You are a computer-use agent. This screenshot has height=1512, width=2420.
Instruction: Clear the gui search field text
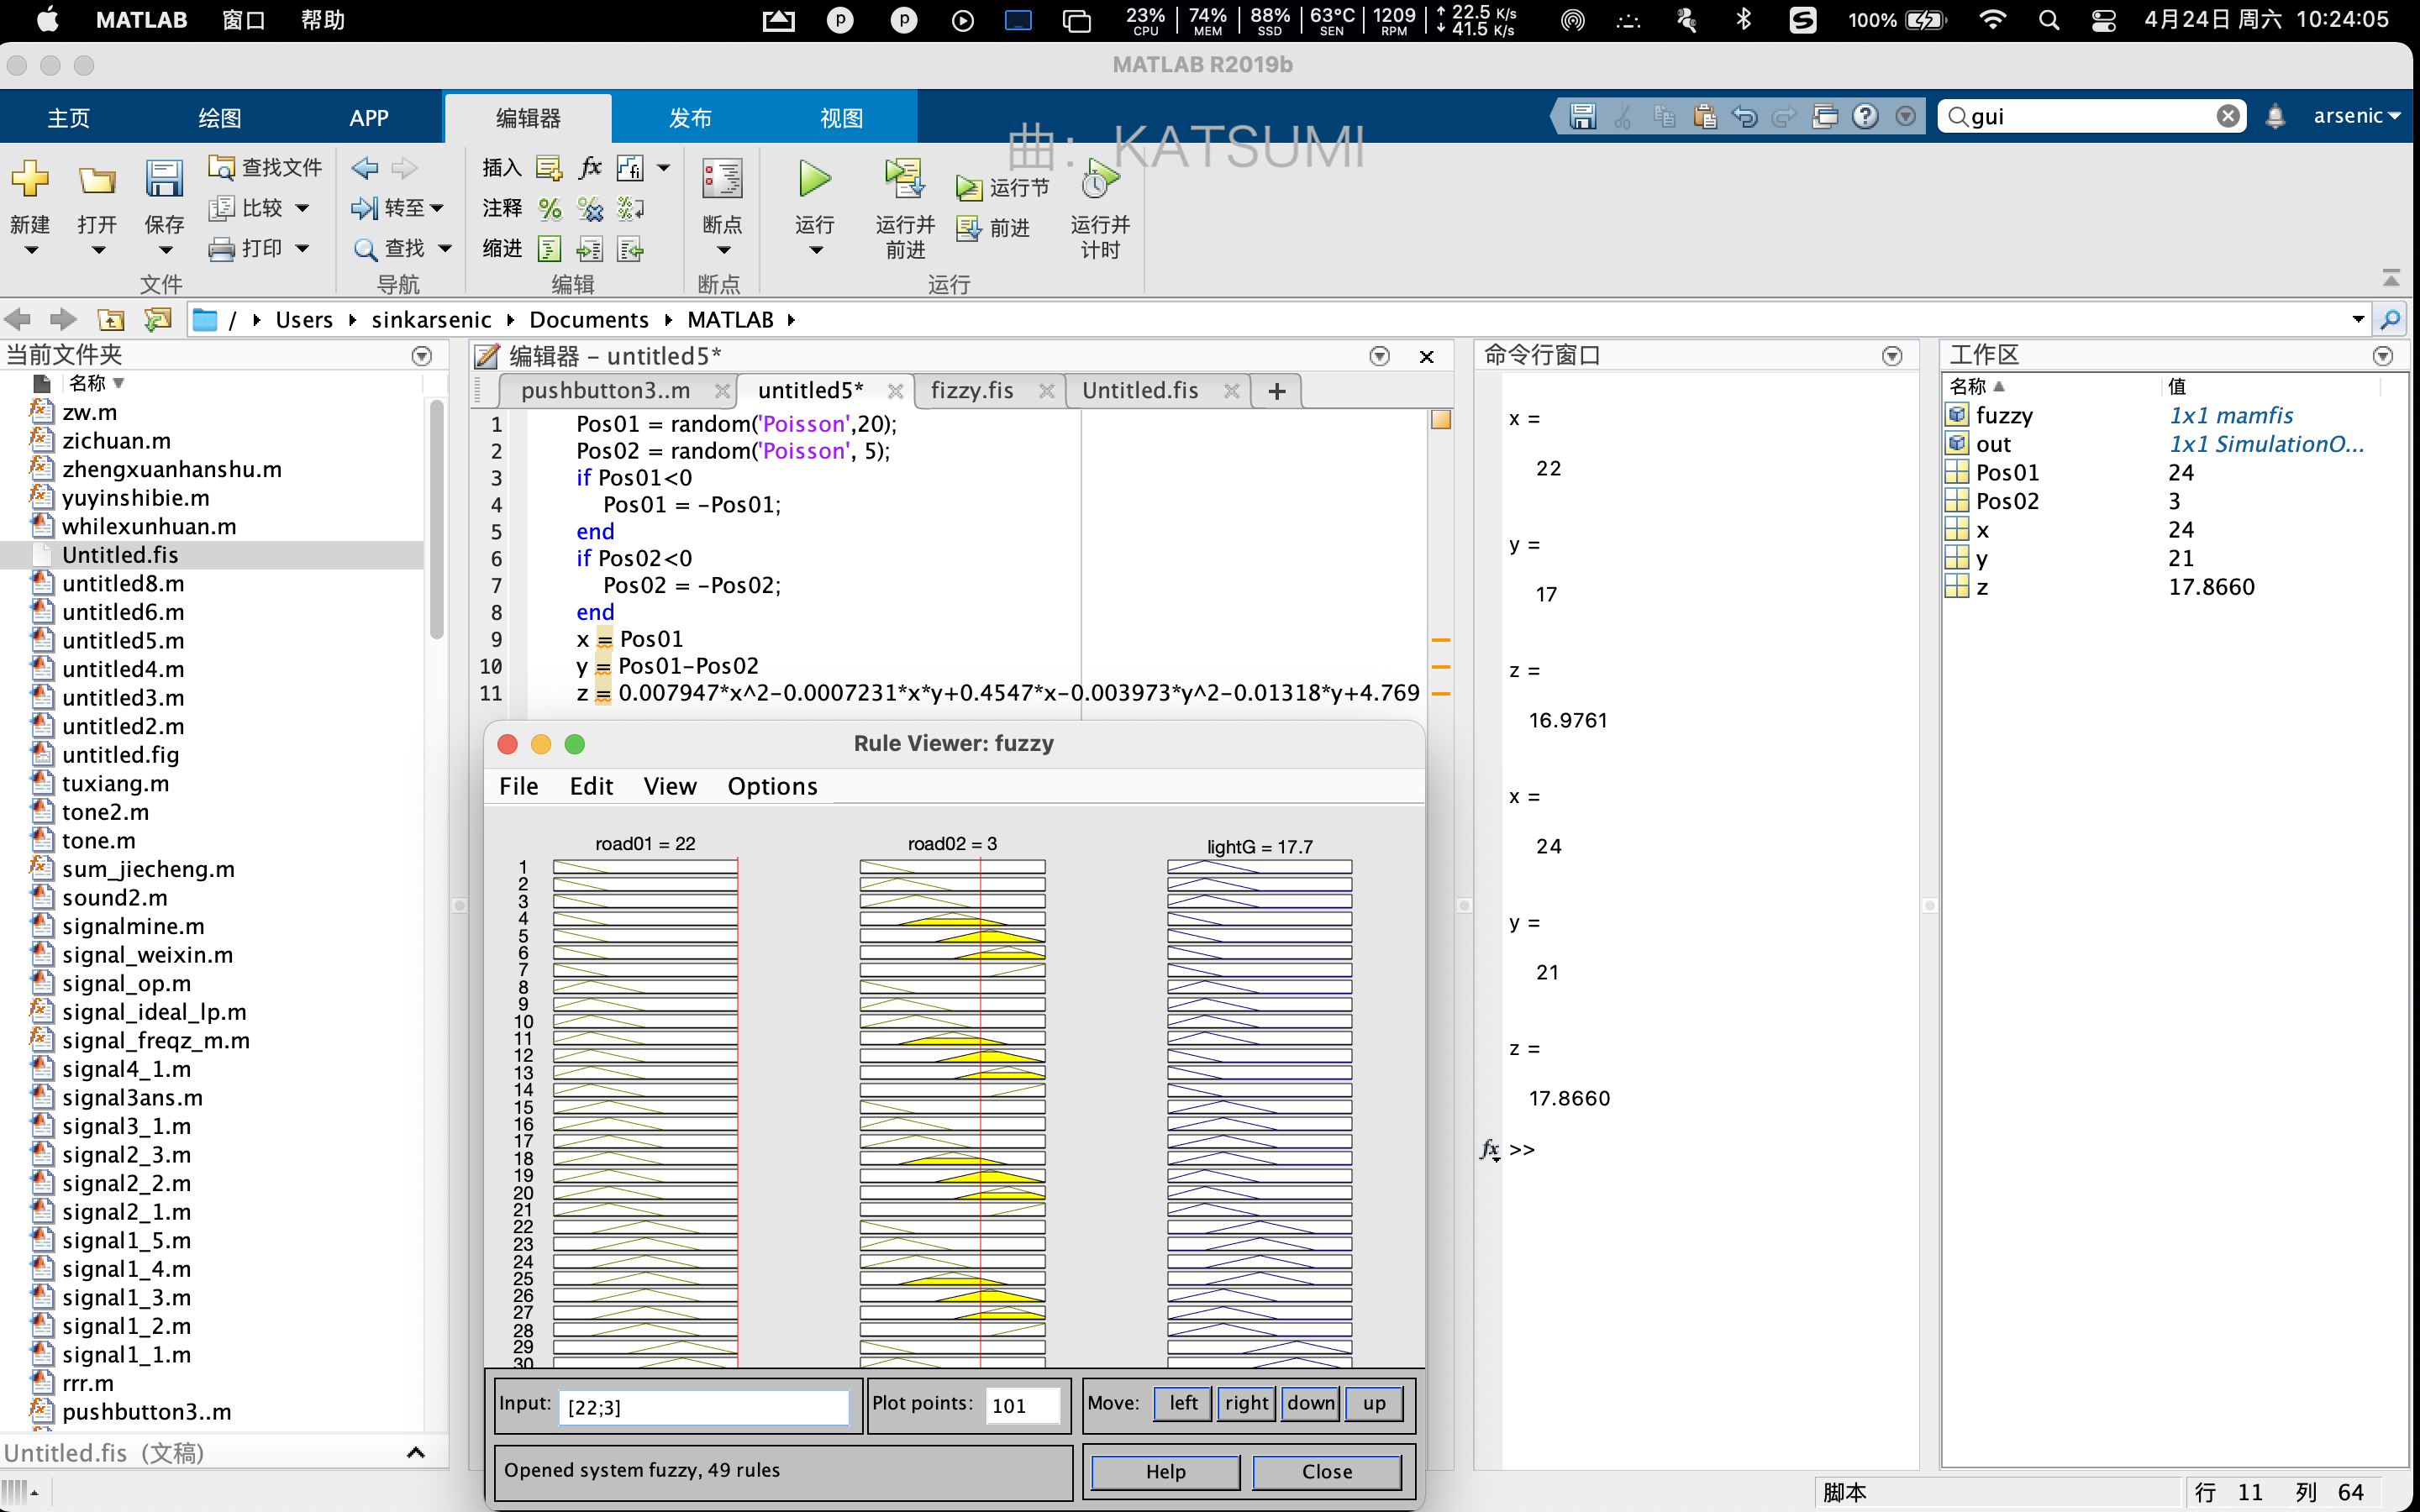(x=2227, y=116)
